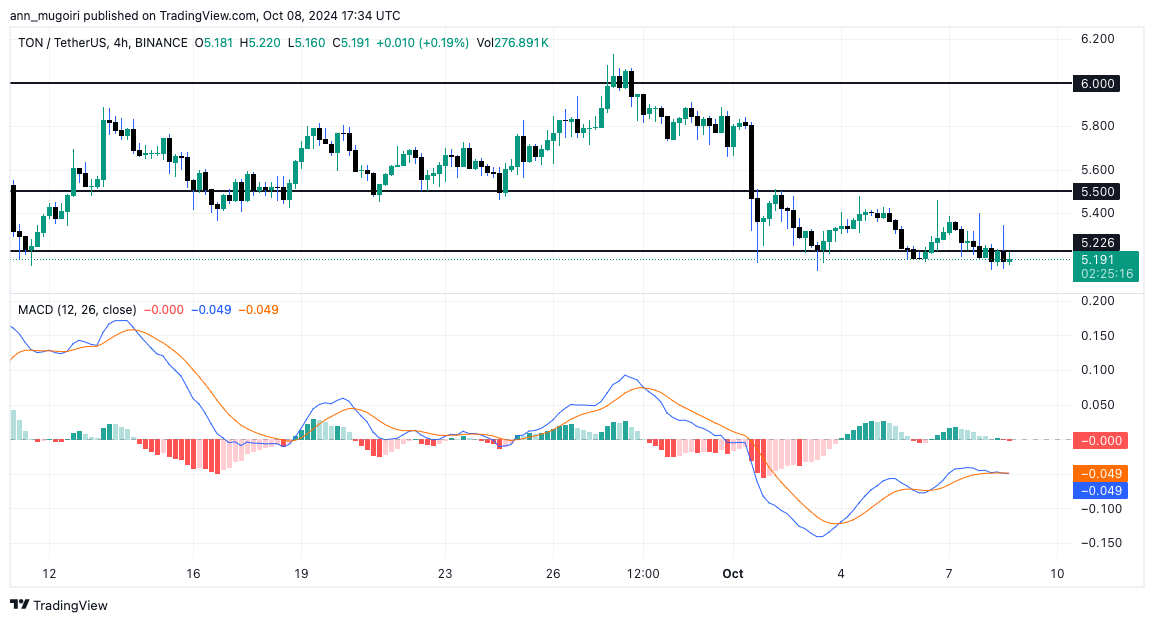Select the black 6.000 price level tag
Image resolution: width=1154 pixels, height=622 pixels.
click(1096, 83)
